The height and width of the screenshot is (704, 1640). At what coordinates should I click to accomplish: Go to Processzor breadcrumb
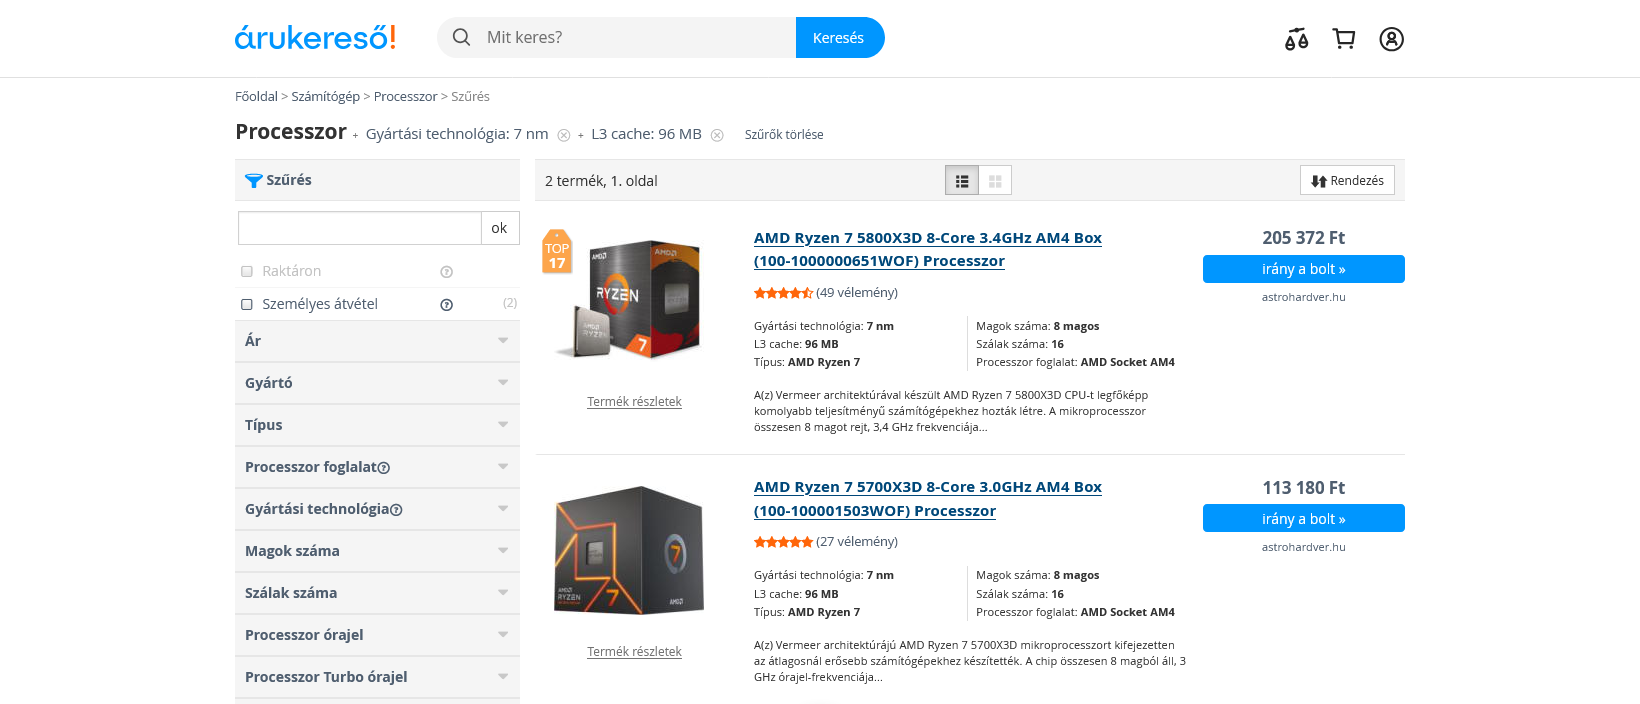pos(405,97)
